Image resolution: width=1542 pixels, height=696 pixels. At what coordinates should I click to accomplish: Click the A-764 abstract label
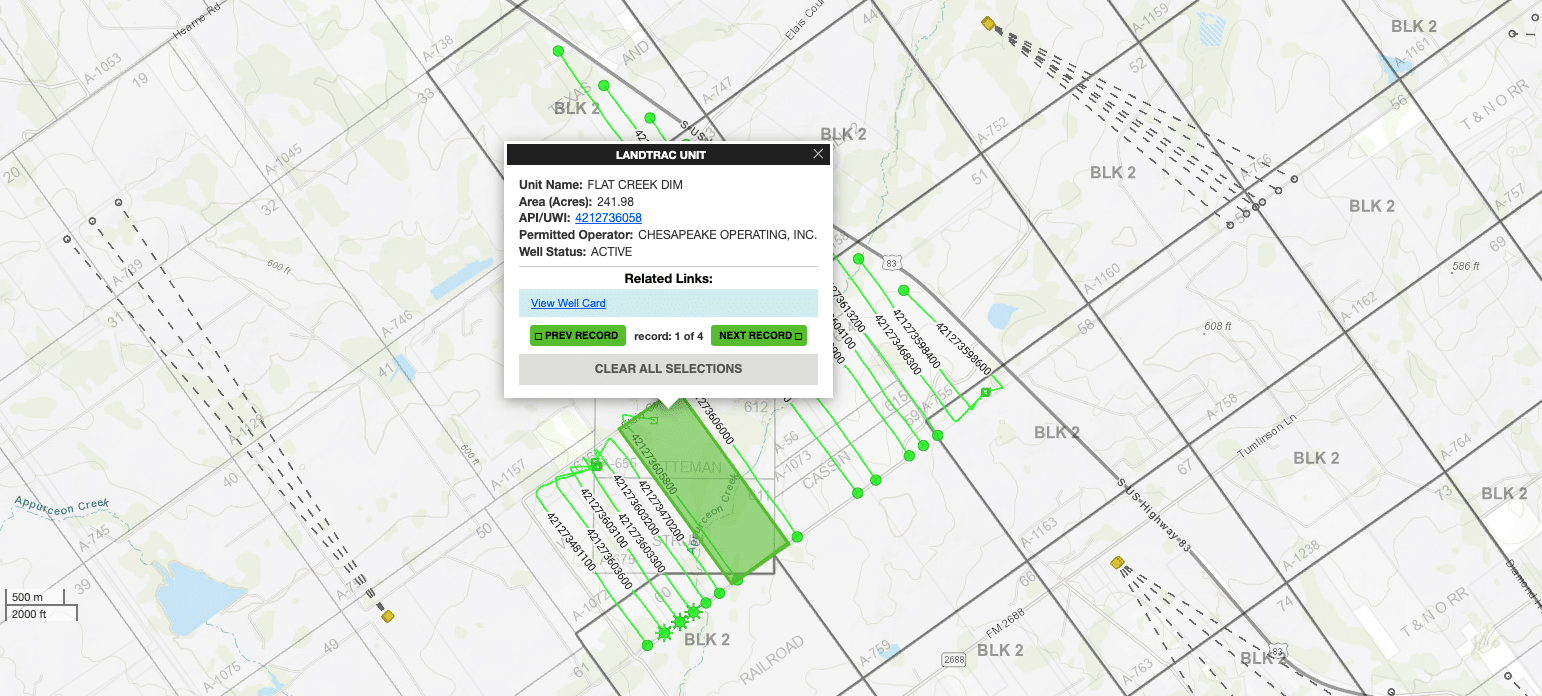[1458, 447]
